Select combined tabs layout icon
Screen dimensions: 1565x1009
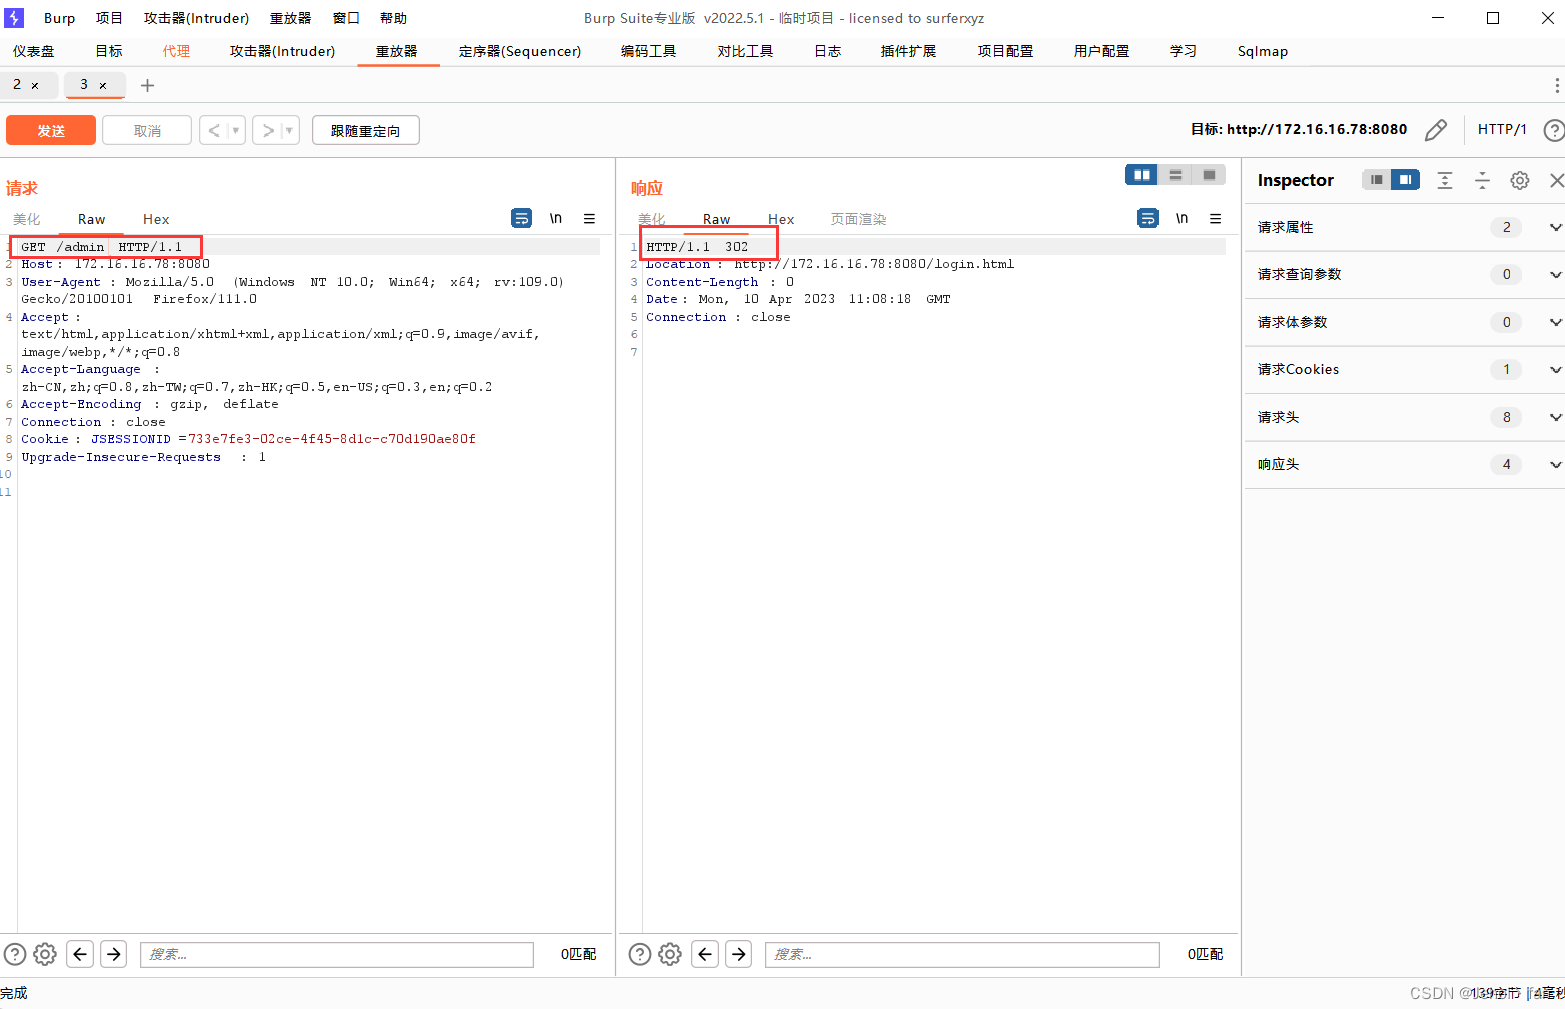click(1209, 175)
